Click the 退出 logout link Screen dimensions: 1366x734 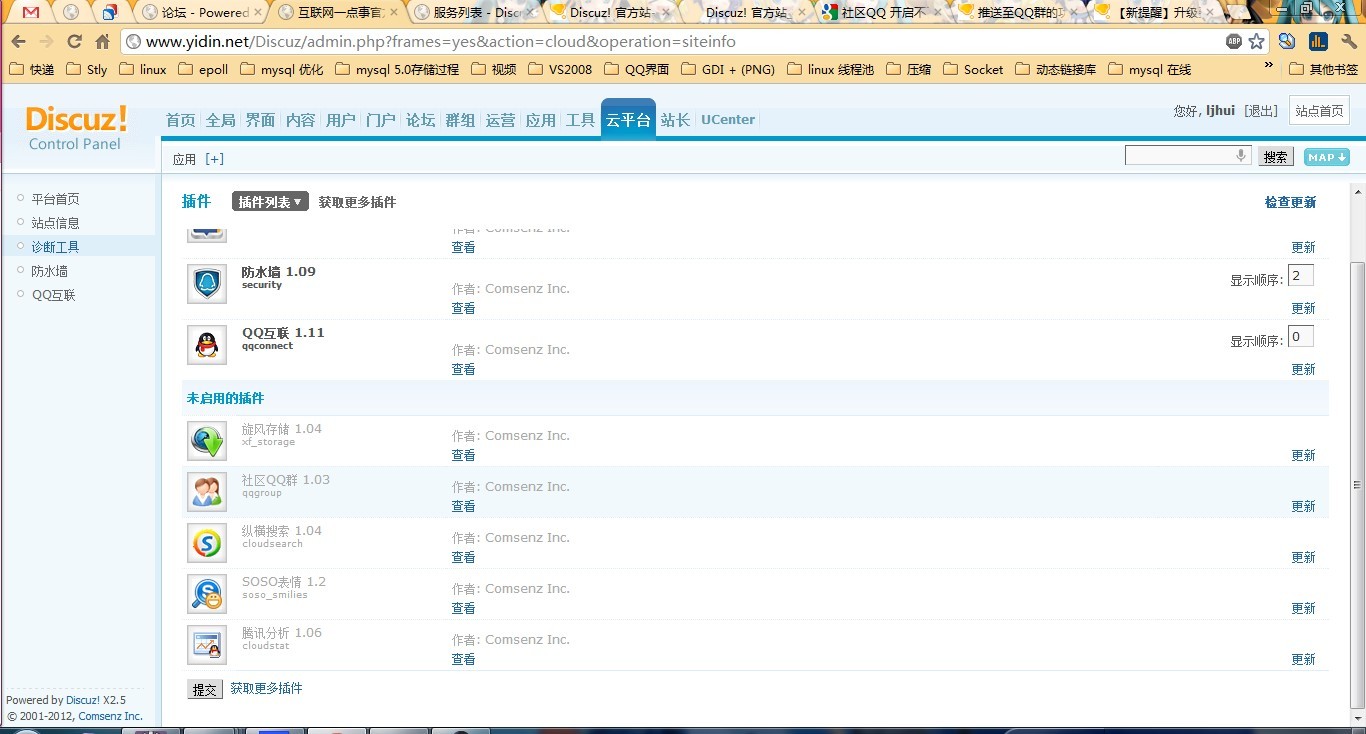click(x=1261, y=111)
